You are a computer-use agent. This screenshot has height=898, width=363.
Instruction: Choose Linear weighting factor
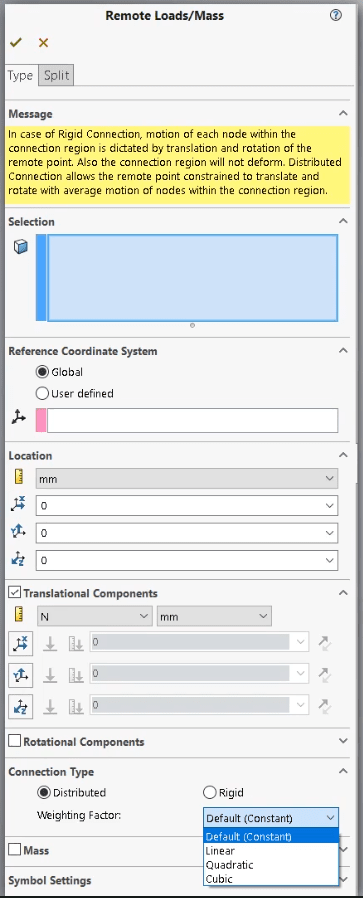pyautogui.click(x=271, y=851)
